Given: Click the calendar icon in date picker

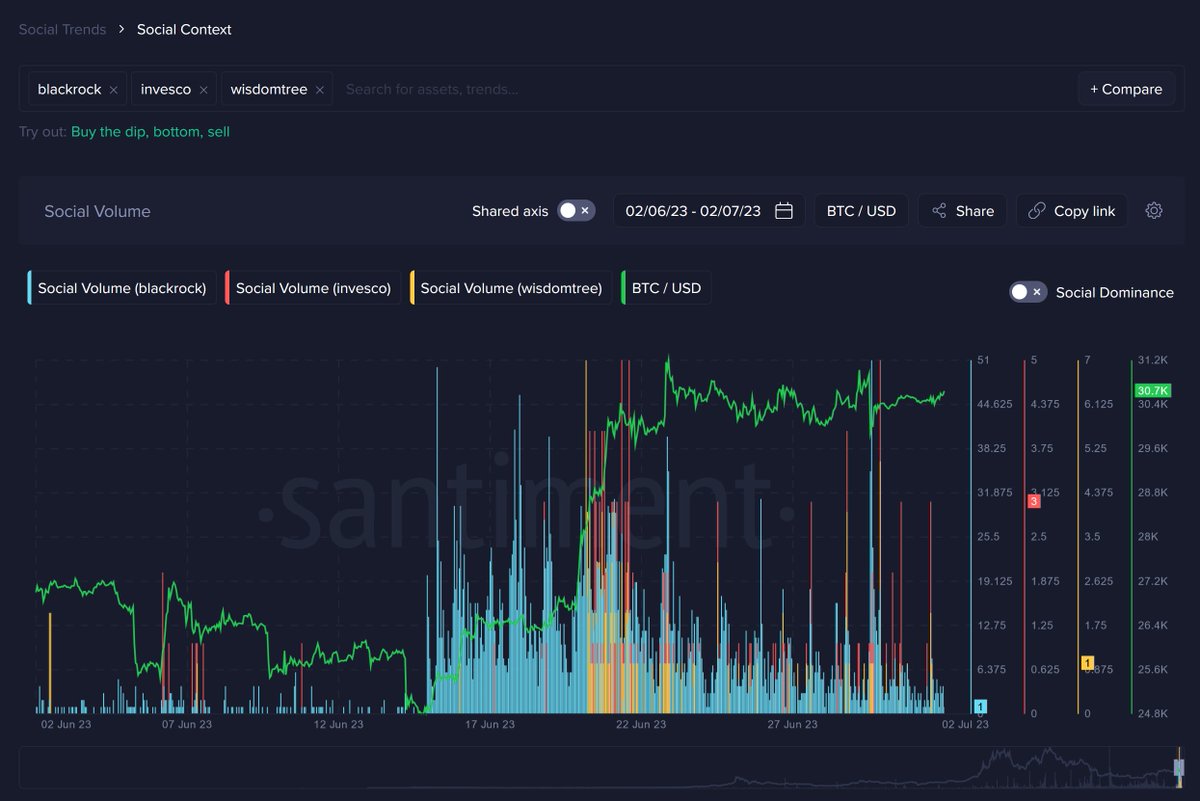Looking at the screenshot, I should [x=784, y=211].
